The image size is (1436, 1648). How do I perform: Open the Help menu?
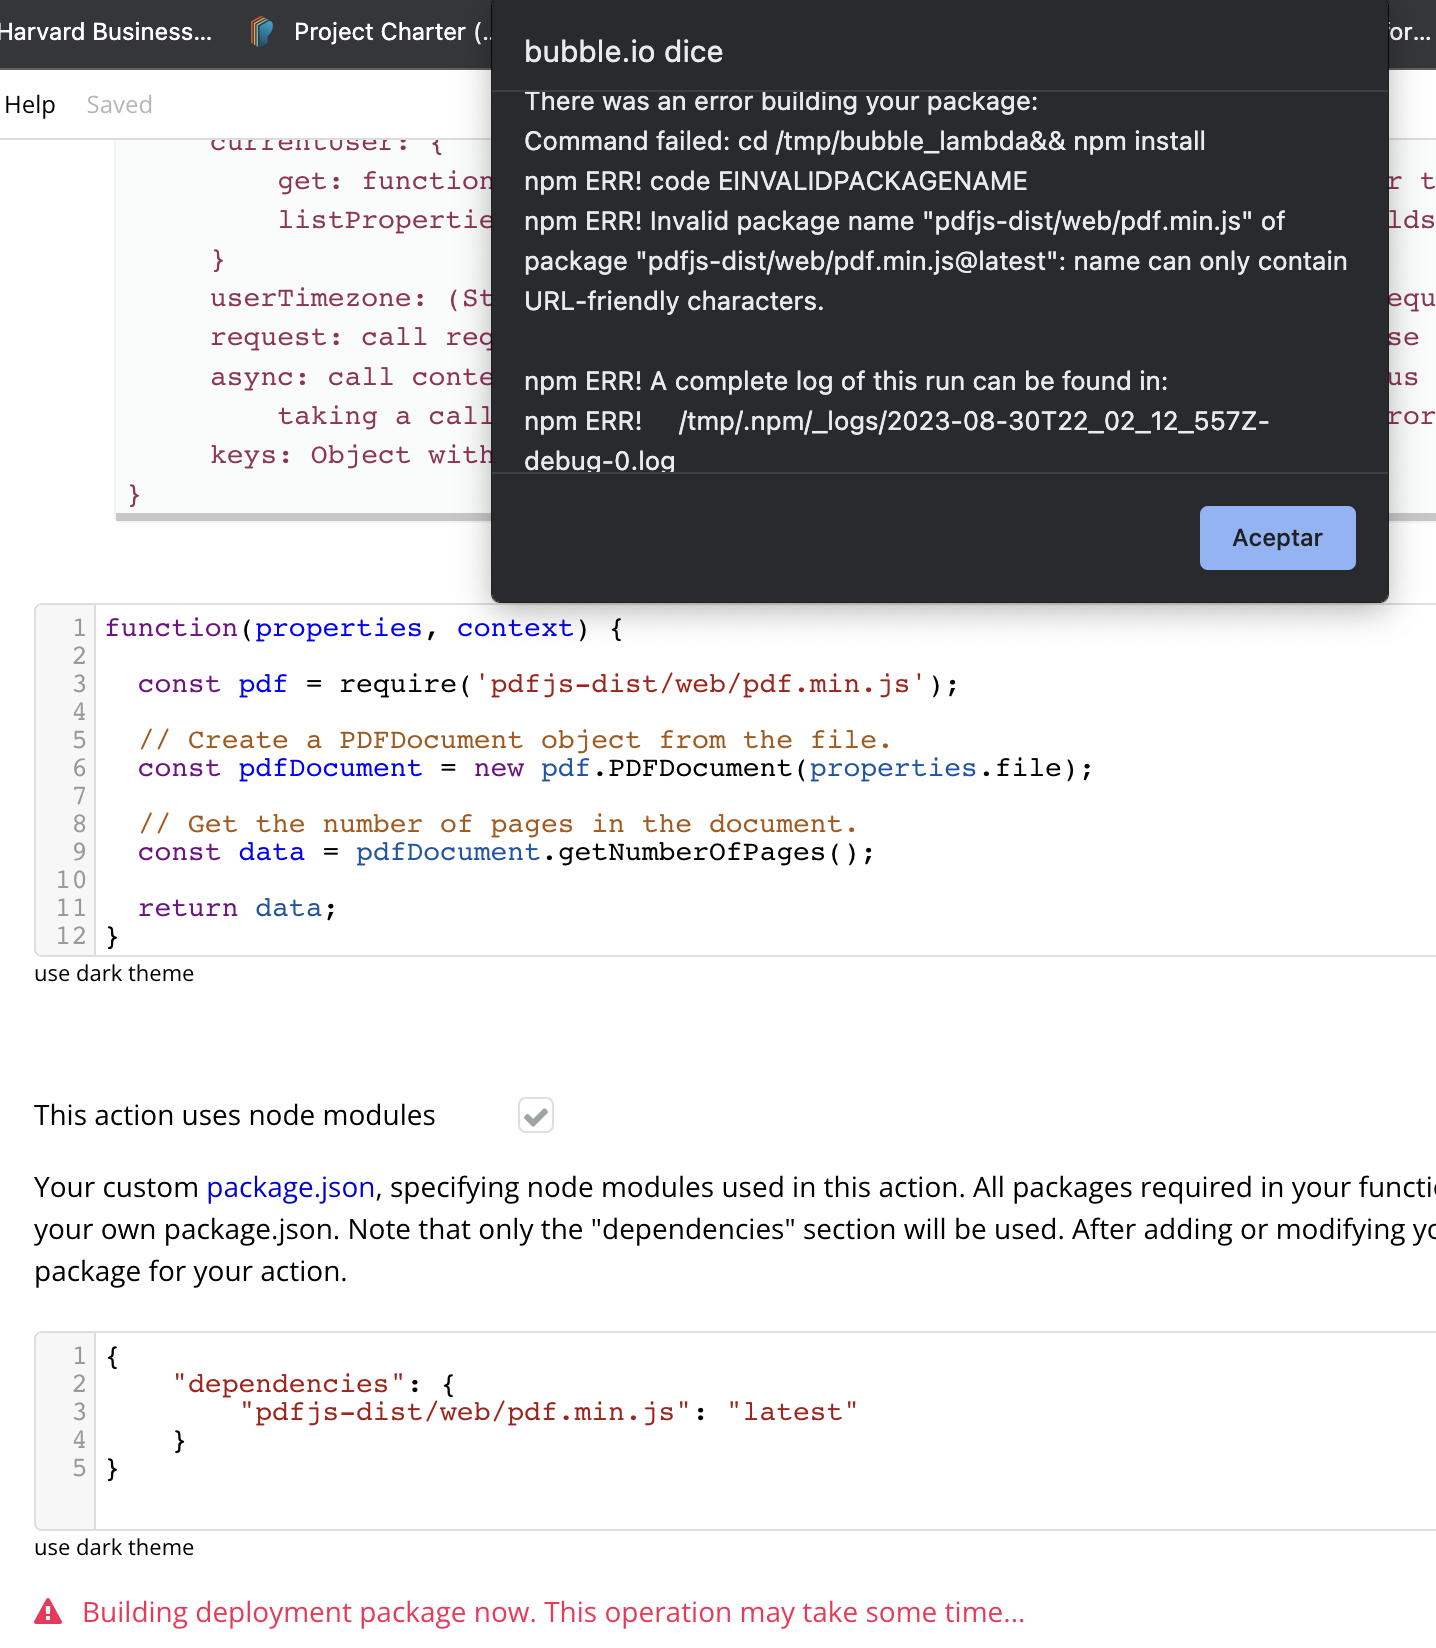[30, 104]
